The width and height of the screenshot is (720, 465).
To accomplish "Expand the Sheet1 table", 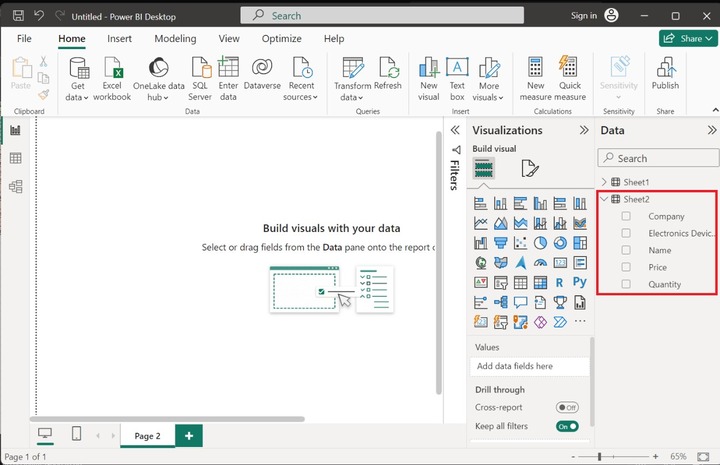I will point(604,182).
